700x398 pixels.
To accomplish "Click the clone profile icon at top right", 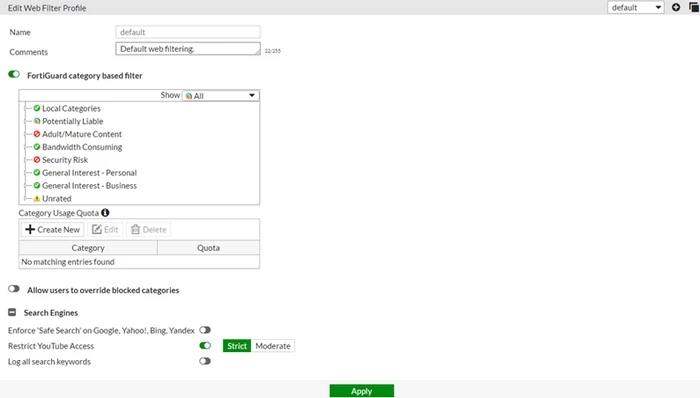I will click(694, 8).
